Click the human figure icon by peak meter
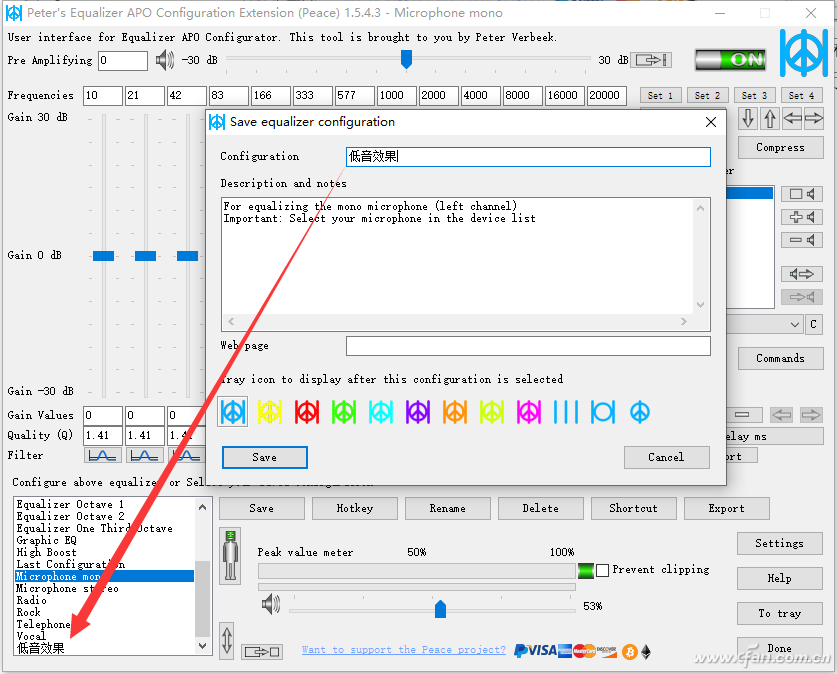This screenshot has width=837, height=674. click(230, 555)
